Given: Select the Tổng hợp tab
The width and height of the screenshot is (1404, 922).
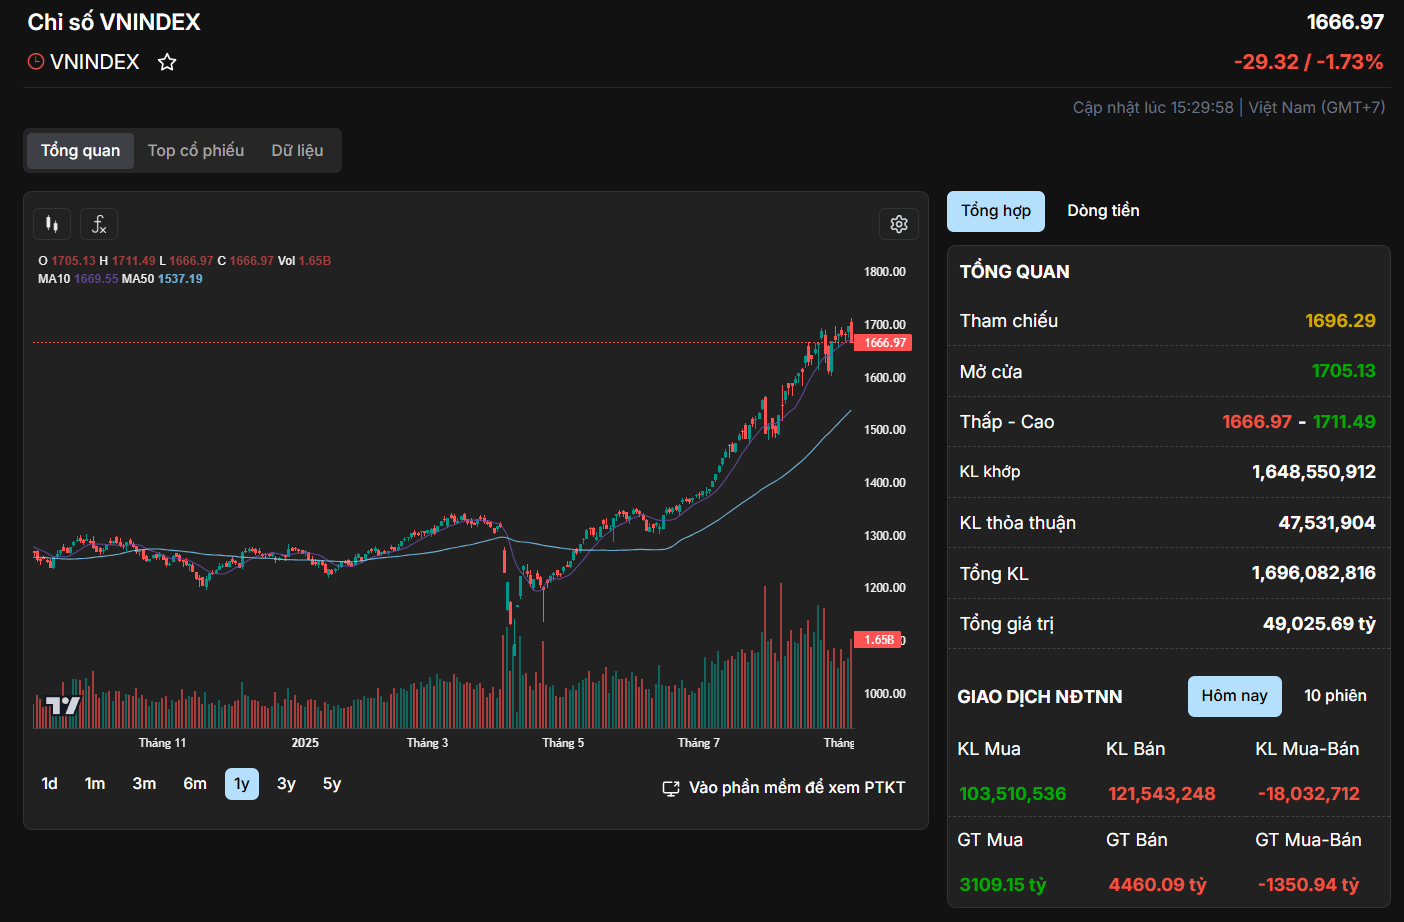Looking at the screenshot, I should coord(996,211).
